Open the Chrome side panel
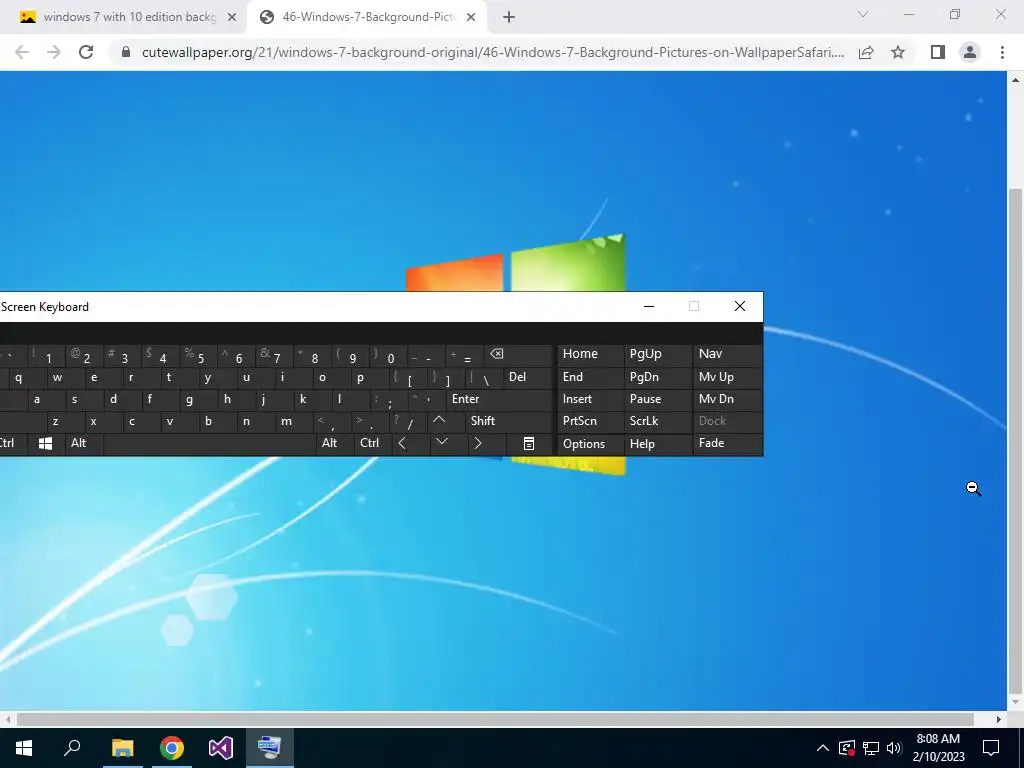 click(938, 52)
